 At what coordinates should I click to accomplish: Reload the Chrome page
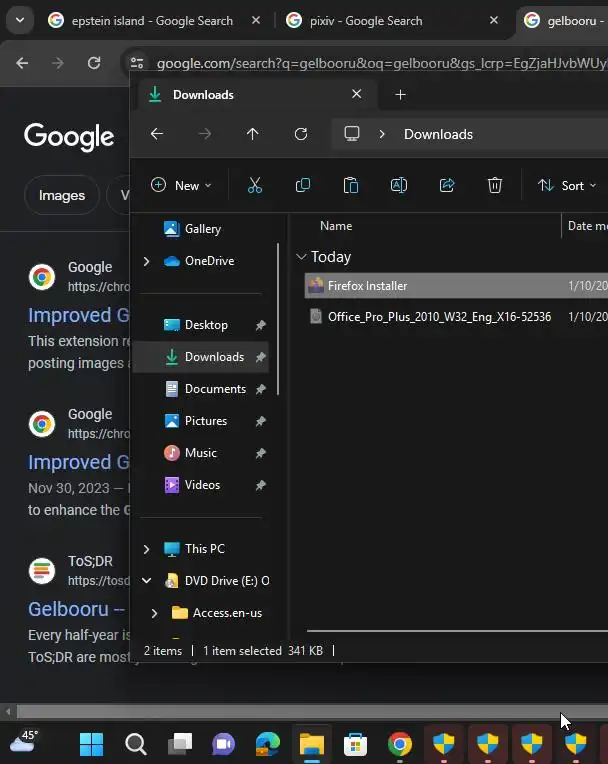[94, 63]
